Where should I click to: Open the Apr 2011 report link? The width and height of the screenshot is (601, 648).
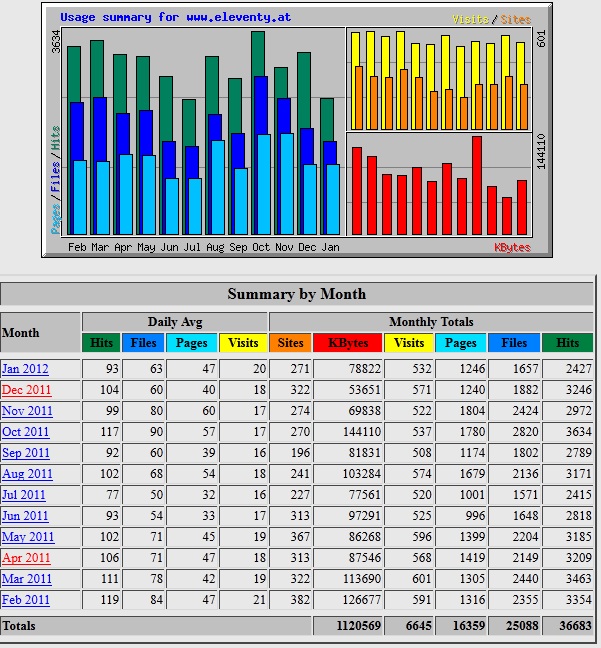26,558
